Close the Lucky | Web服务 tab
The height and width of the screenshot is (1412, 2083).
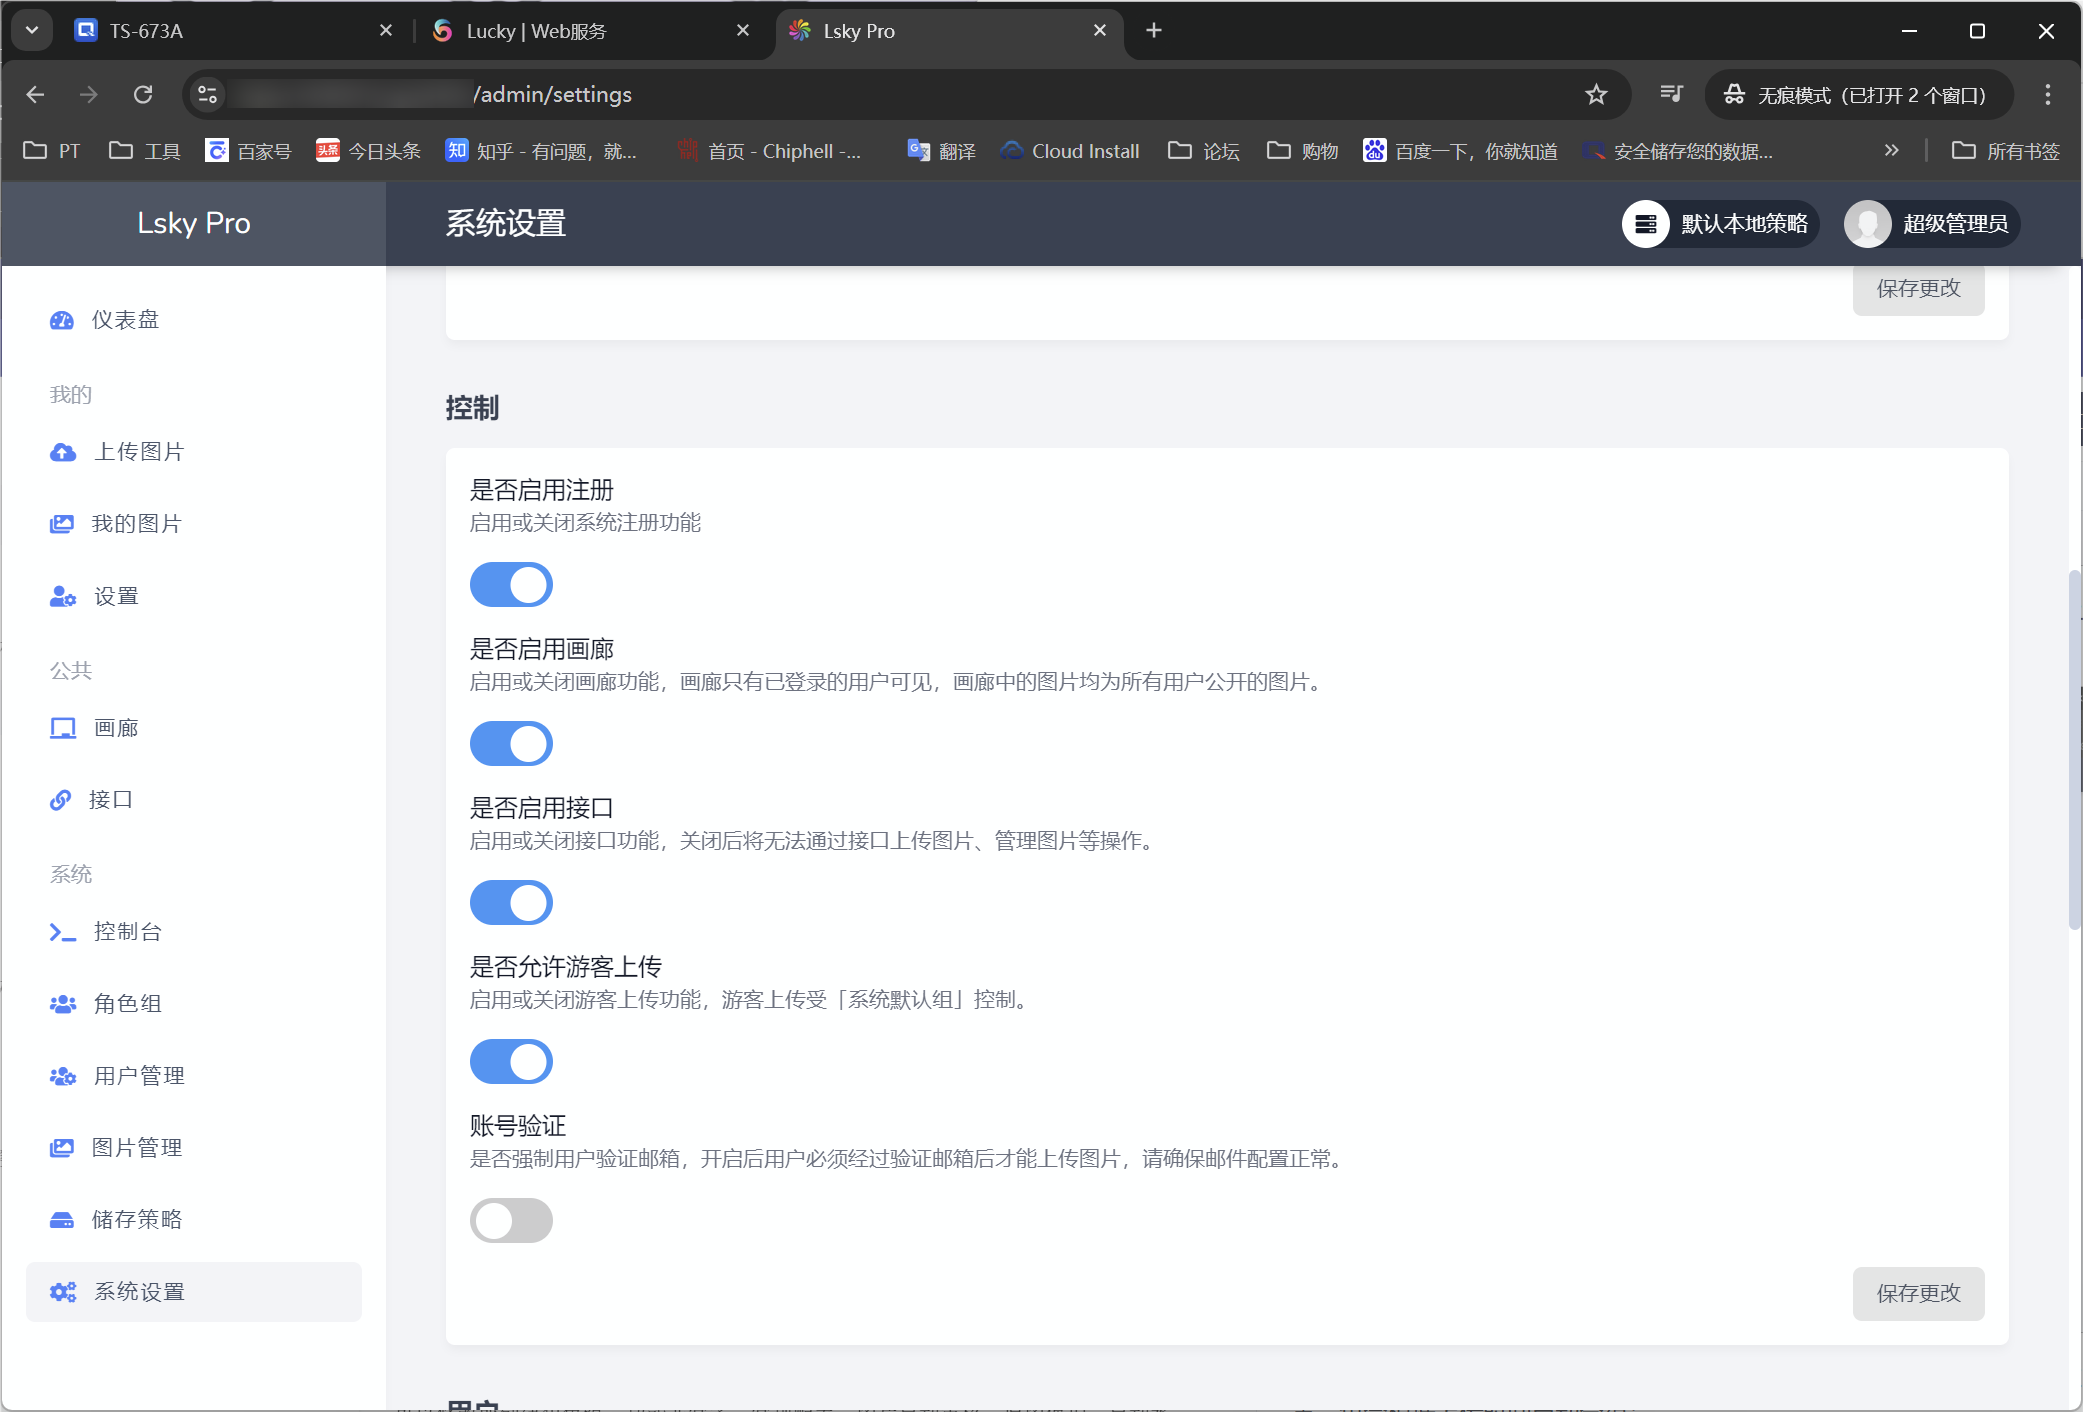point(743,31)
